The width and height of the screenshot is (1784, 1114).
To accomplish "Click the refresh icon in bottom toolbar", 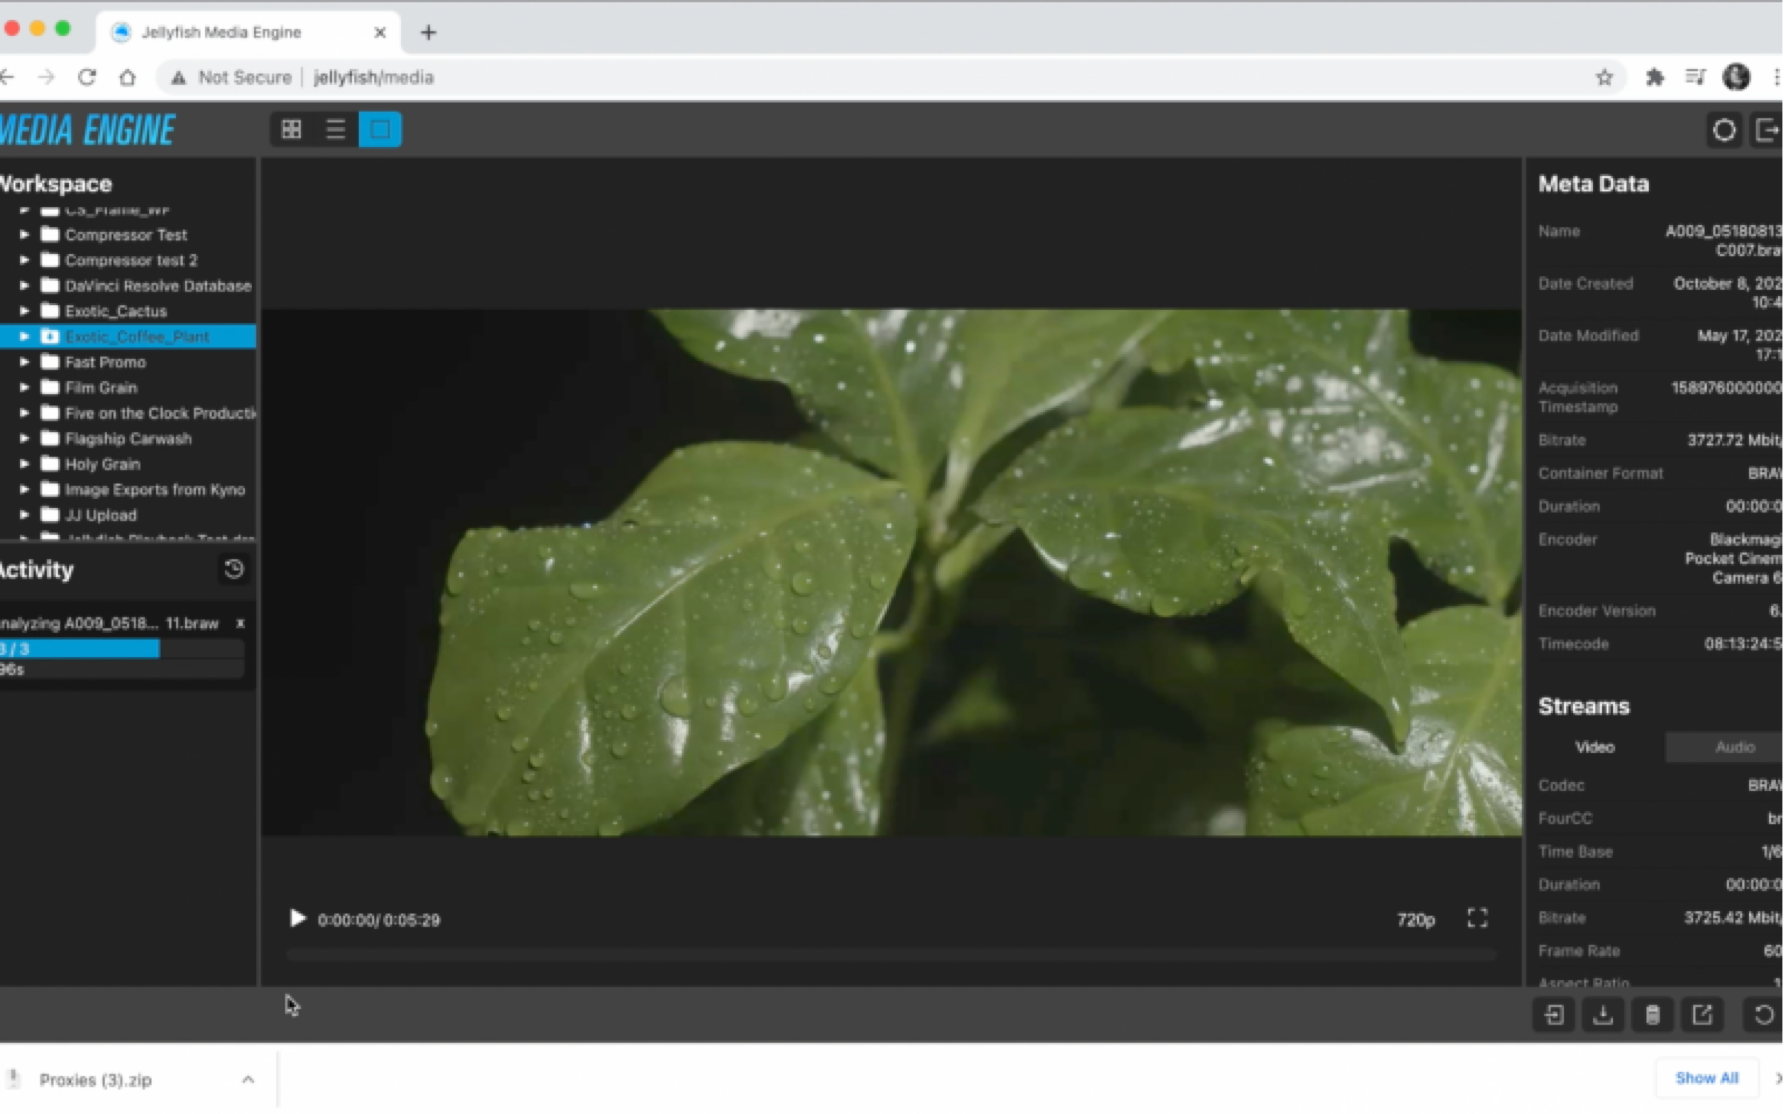I will point(1763,1015).
